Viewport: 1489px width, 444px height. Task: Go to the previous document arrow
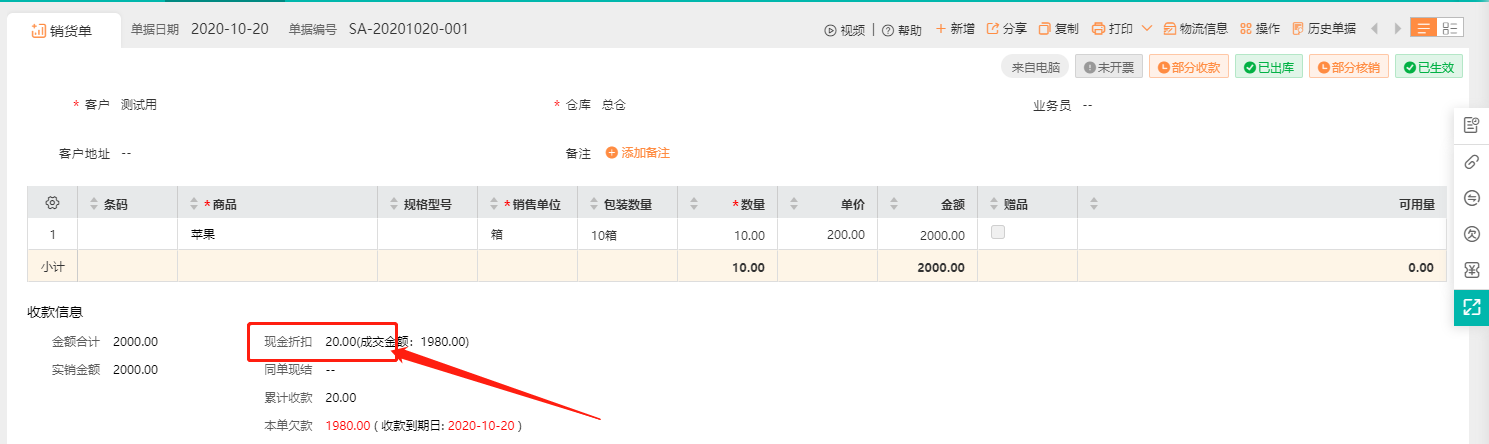click(1374, 29)
